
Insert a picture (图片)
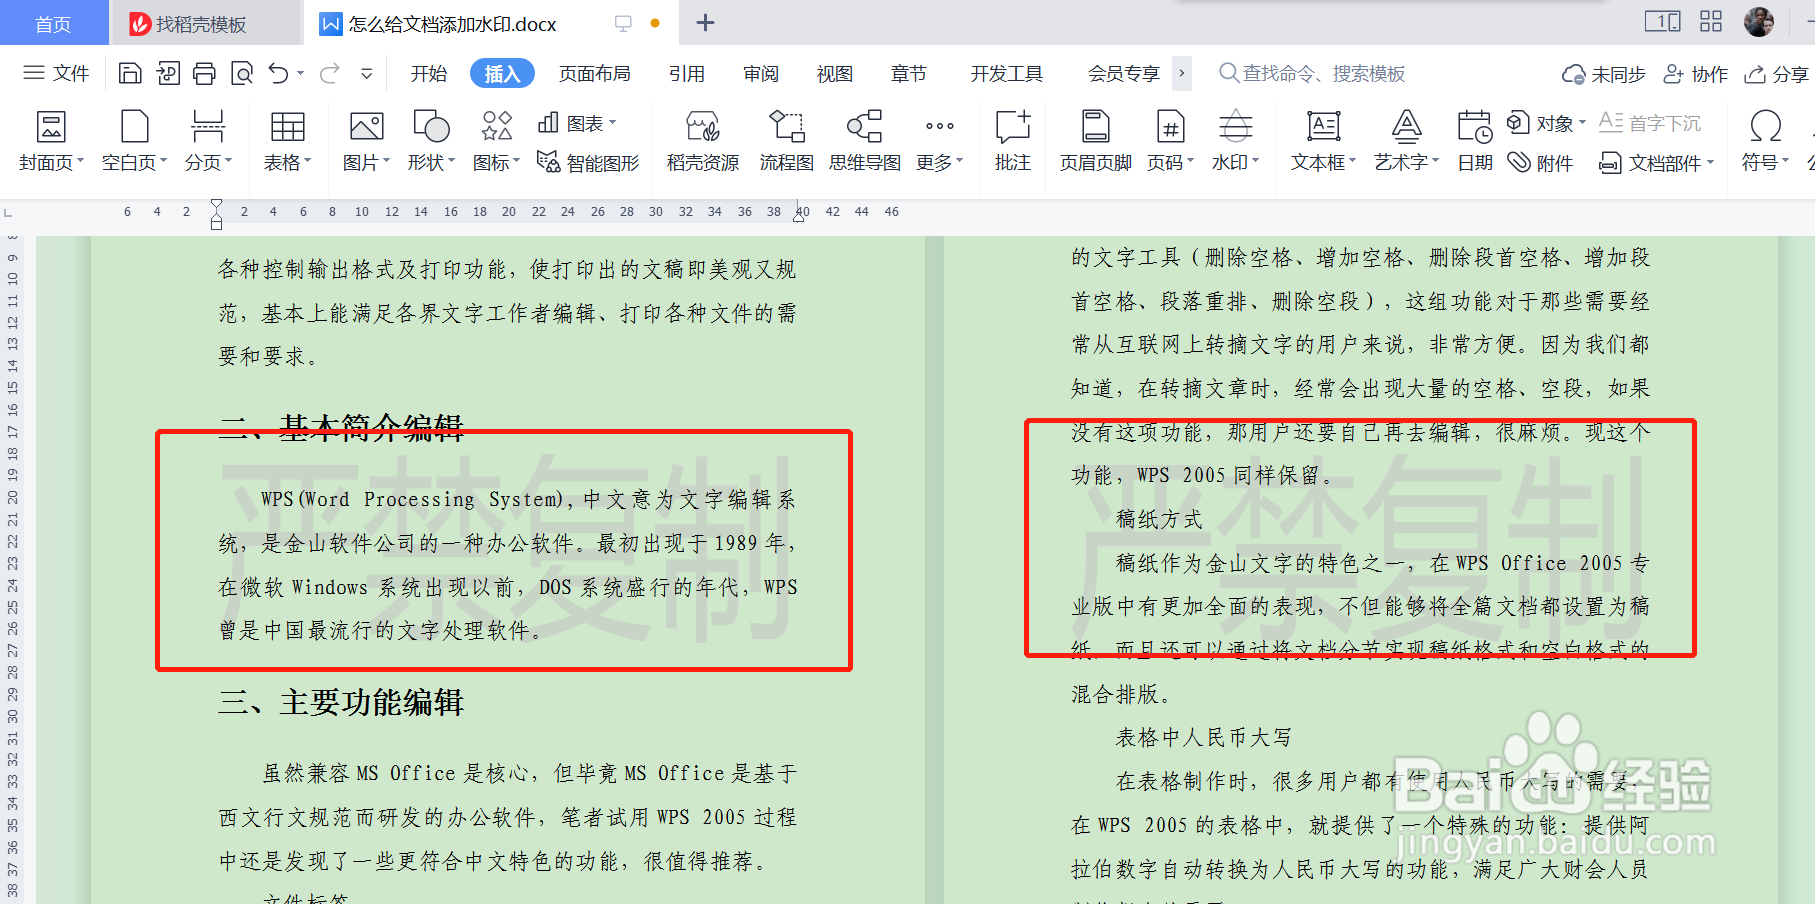[366, 141]
